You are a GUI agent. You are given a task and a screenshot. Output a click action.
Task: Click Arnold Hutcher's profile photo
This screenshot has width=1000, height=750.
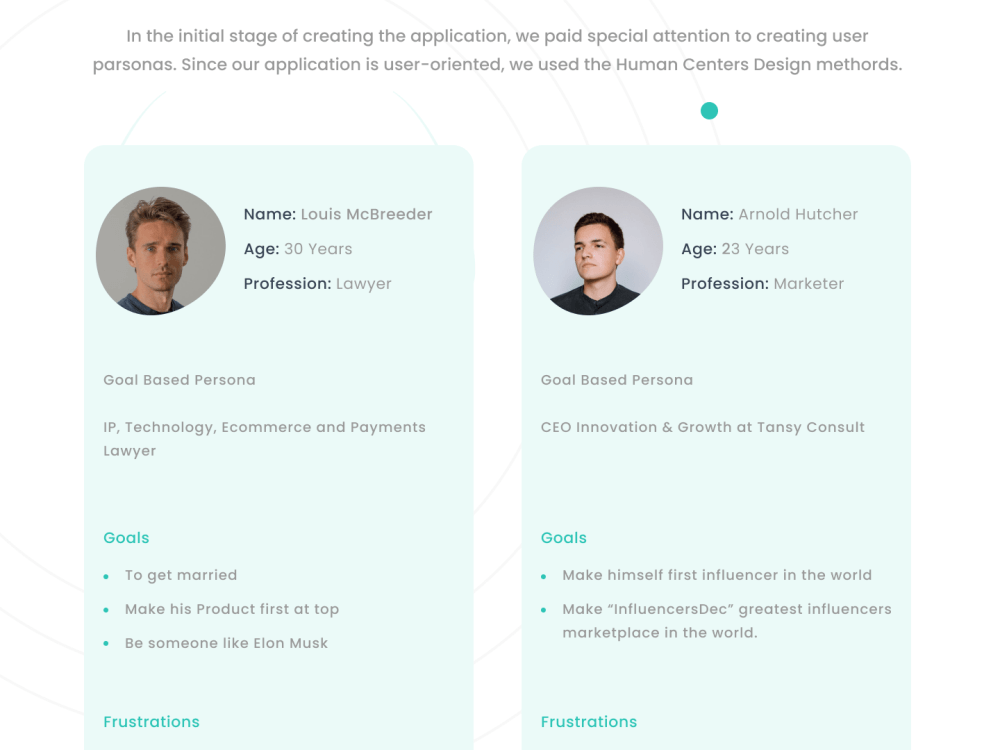598,251
